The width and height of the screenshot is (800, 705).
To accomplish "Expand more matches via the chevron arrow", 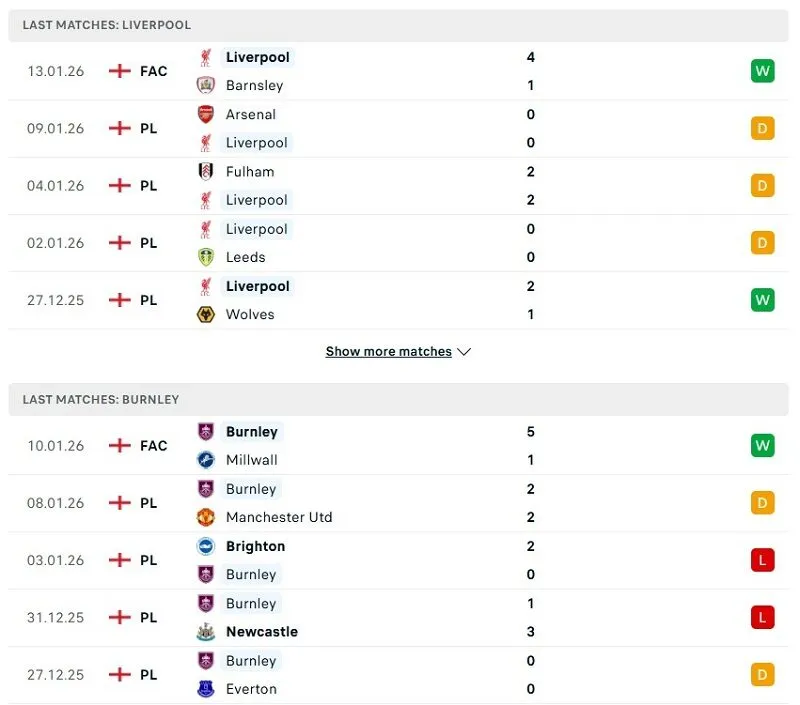I will coord(463,351).
